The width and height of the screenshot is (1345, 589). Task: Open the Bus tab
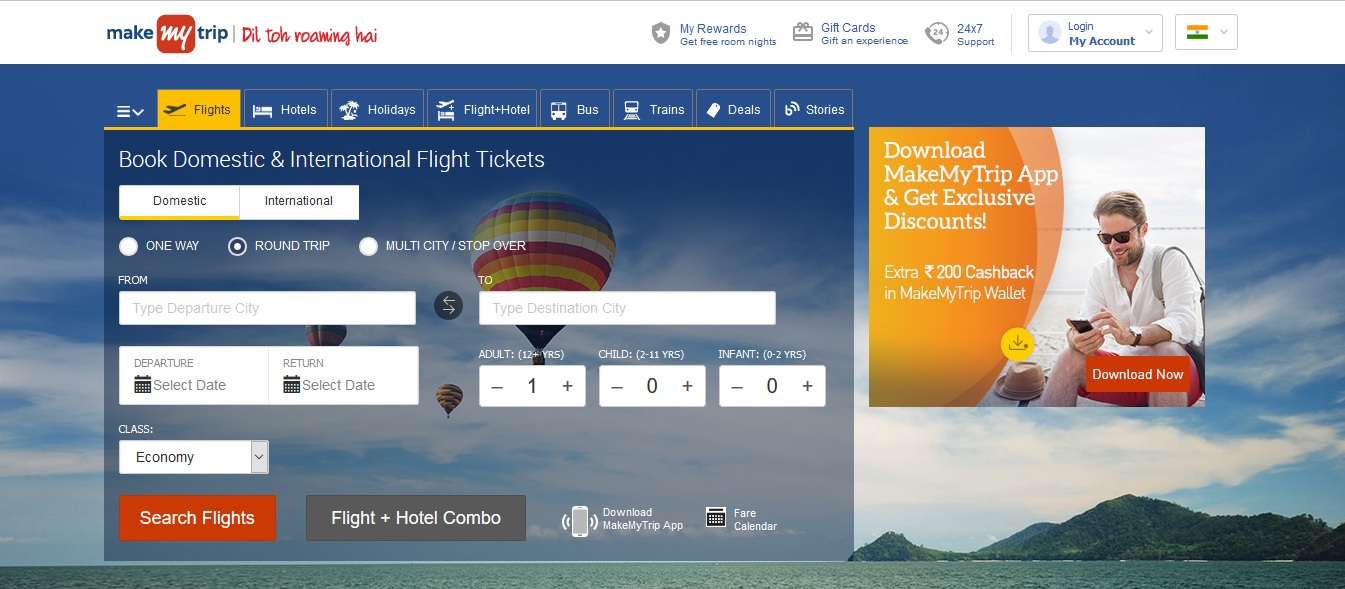pyautogui.click(x=574, y=109)
